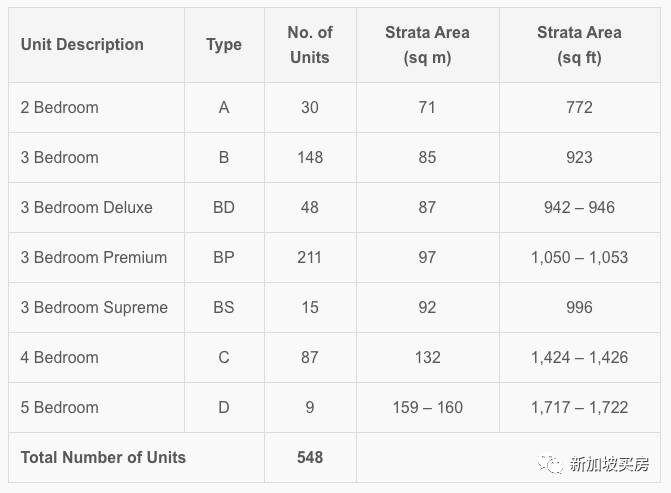Image resolution: width=671 pixels, height=493 pixels.
Task: Select the 211 units cell
Action: click(x=310, y=257)
